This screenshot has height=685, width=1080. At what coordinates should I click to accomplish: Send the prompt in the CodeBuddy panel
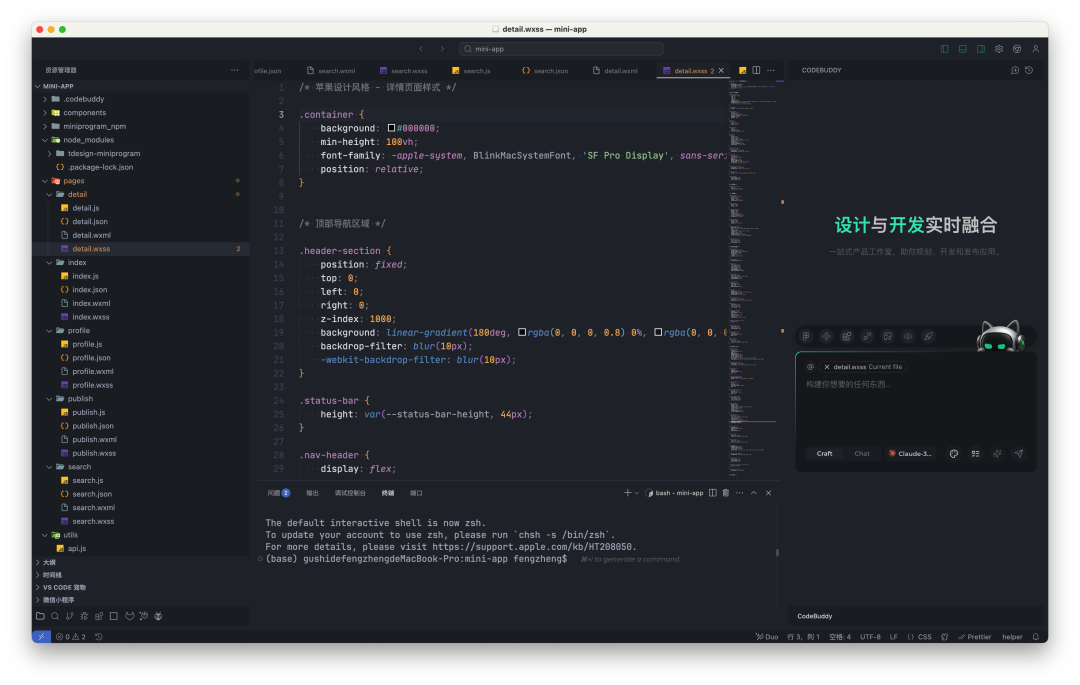click(x=1019, y=453)
